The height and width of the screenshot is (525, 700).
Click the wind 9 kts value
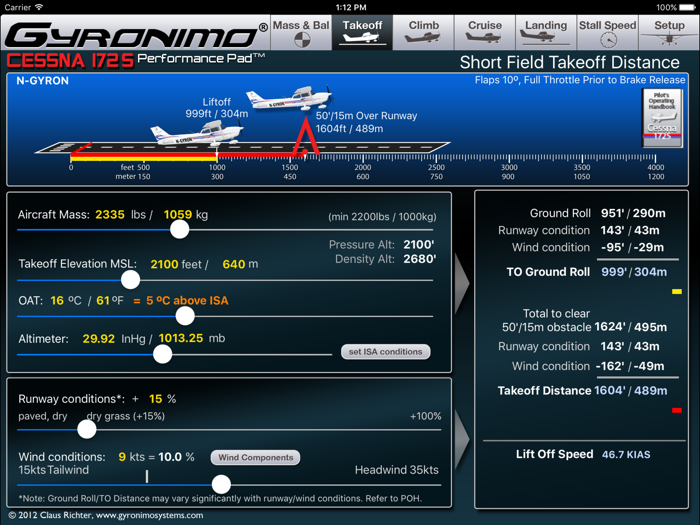click(122, 457)
